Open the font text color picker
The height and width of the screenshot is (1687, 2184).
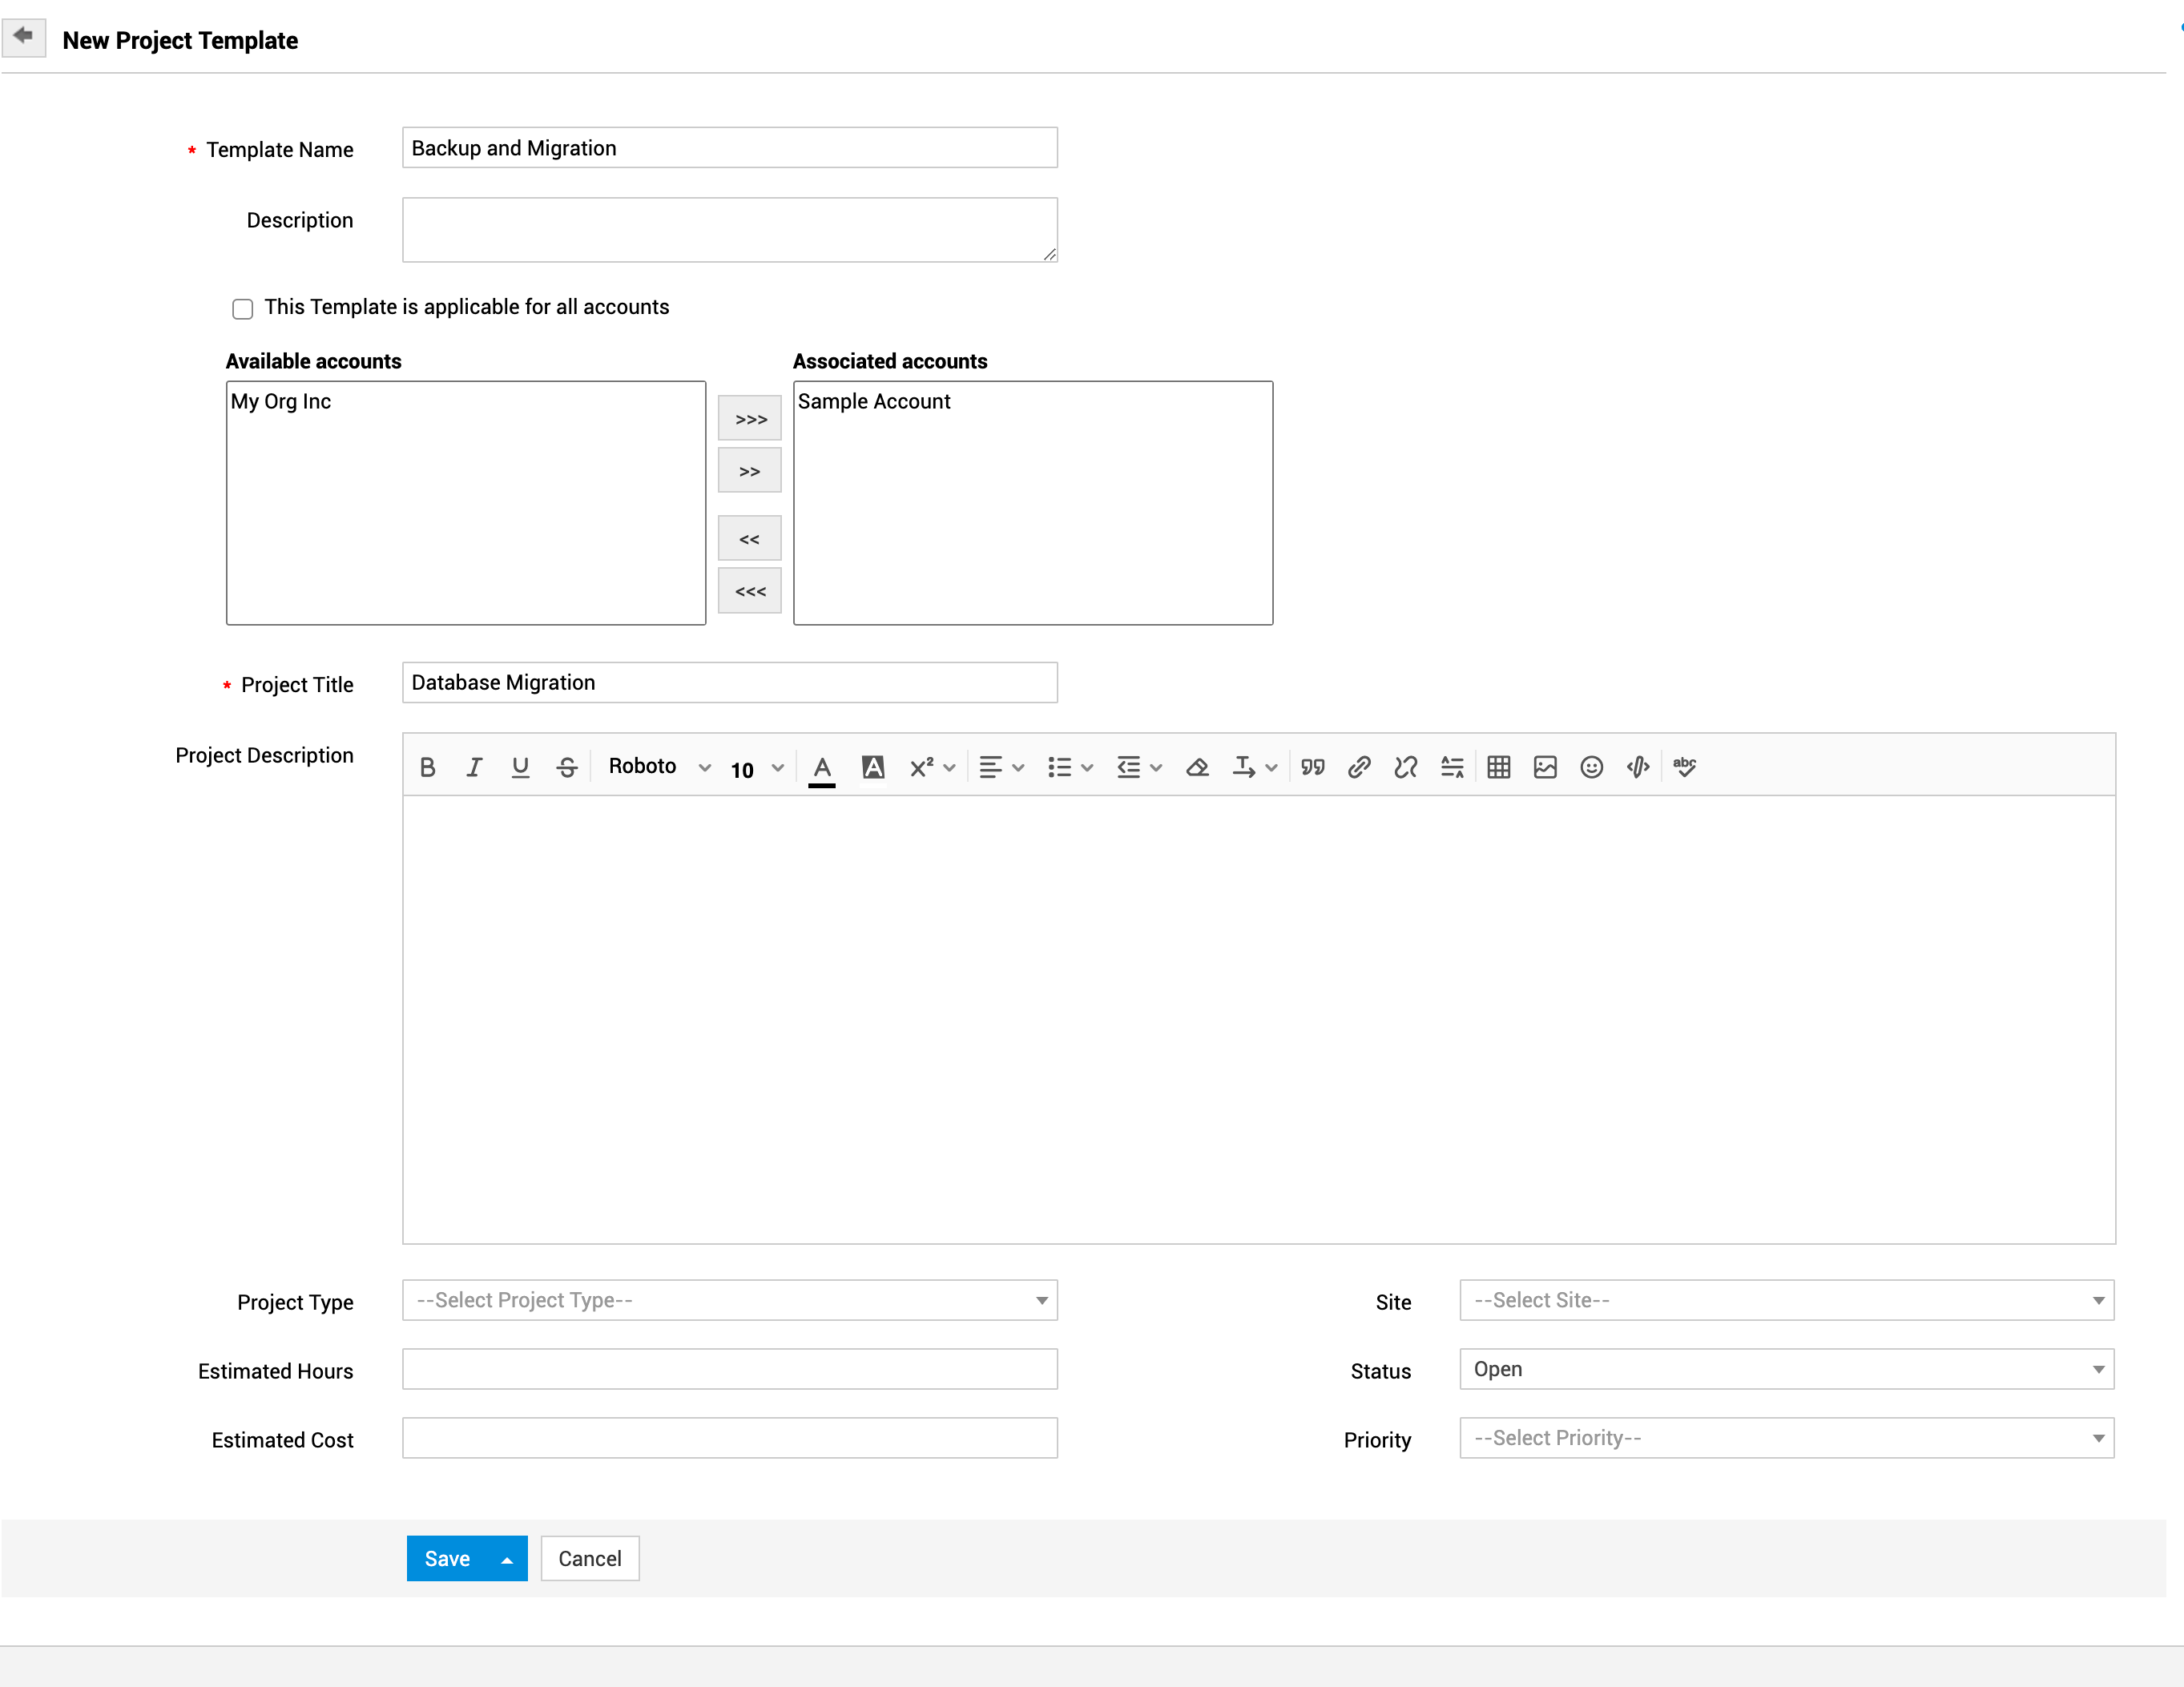pos(822,767)
